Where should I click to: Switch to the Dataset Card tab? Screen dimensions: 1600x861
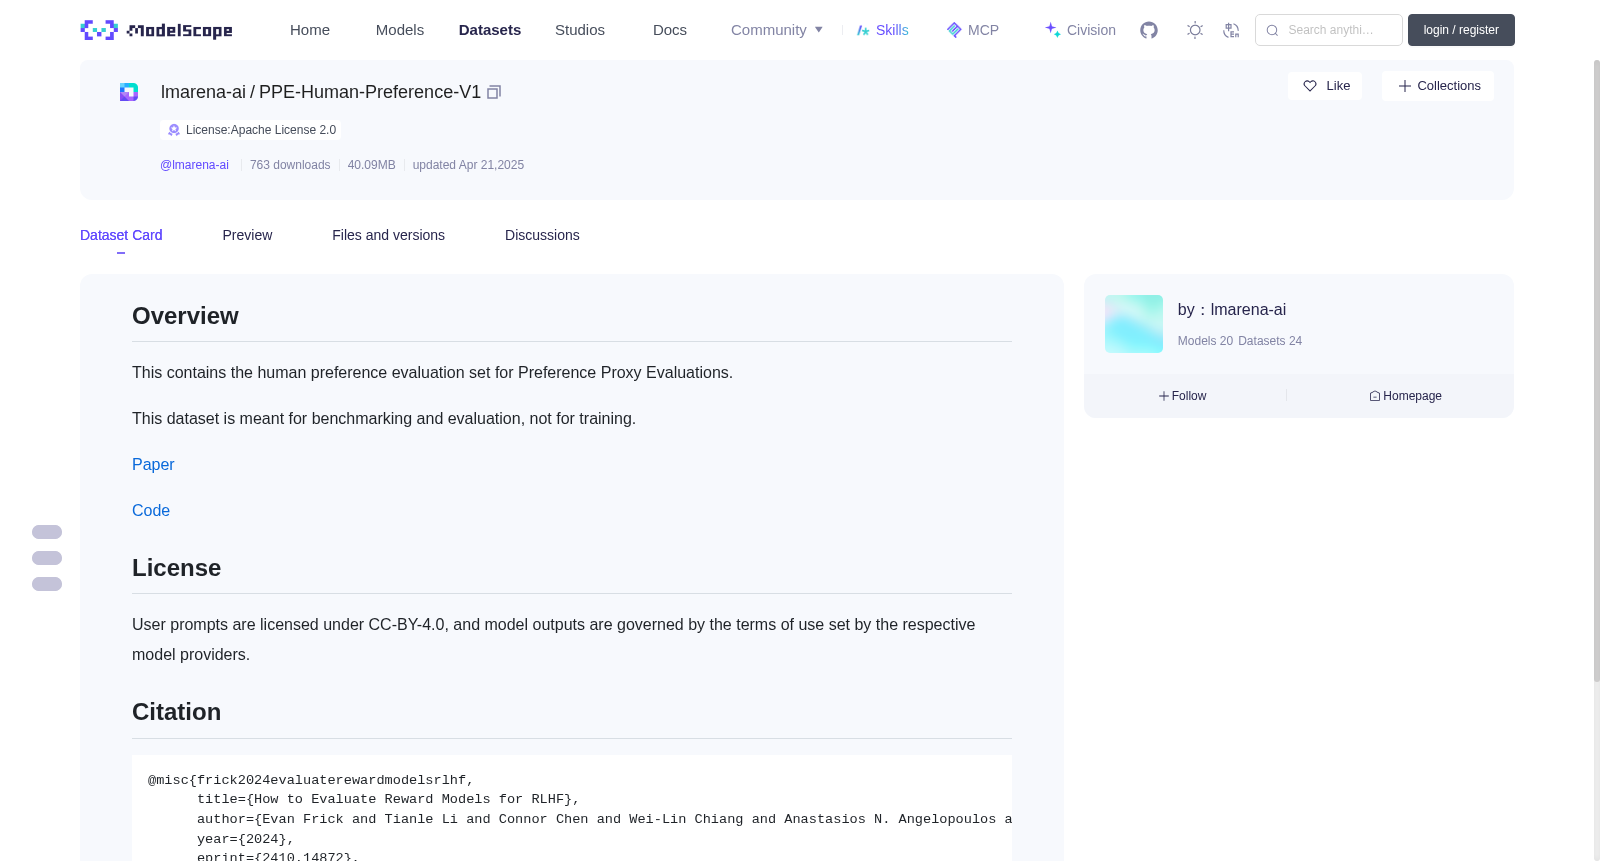coord(121,235)
